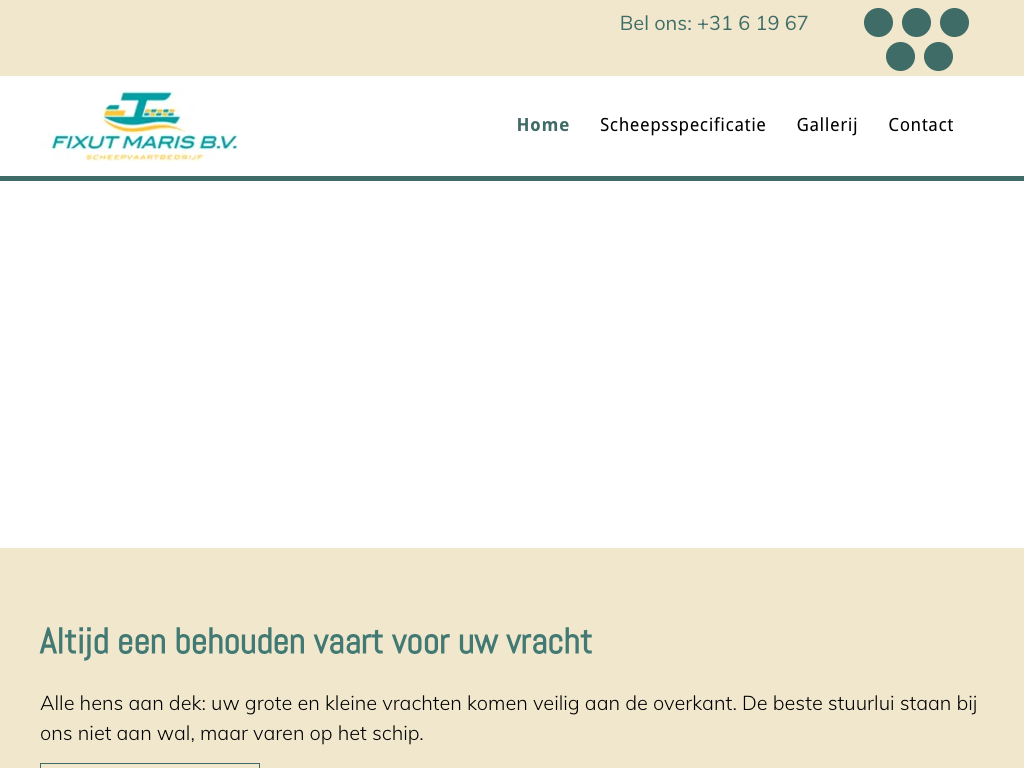Open the Gallerij page
Viewport: 1024px width, 768px height.
[826, 125]
